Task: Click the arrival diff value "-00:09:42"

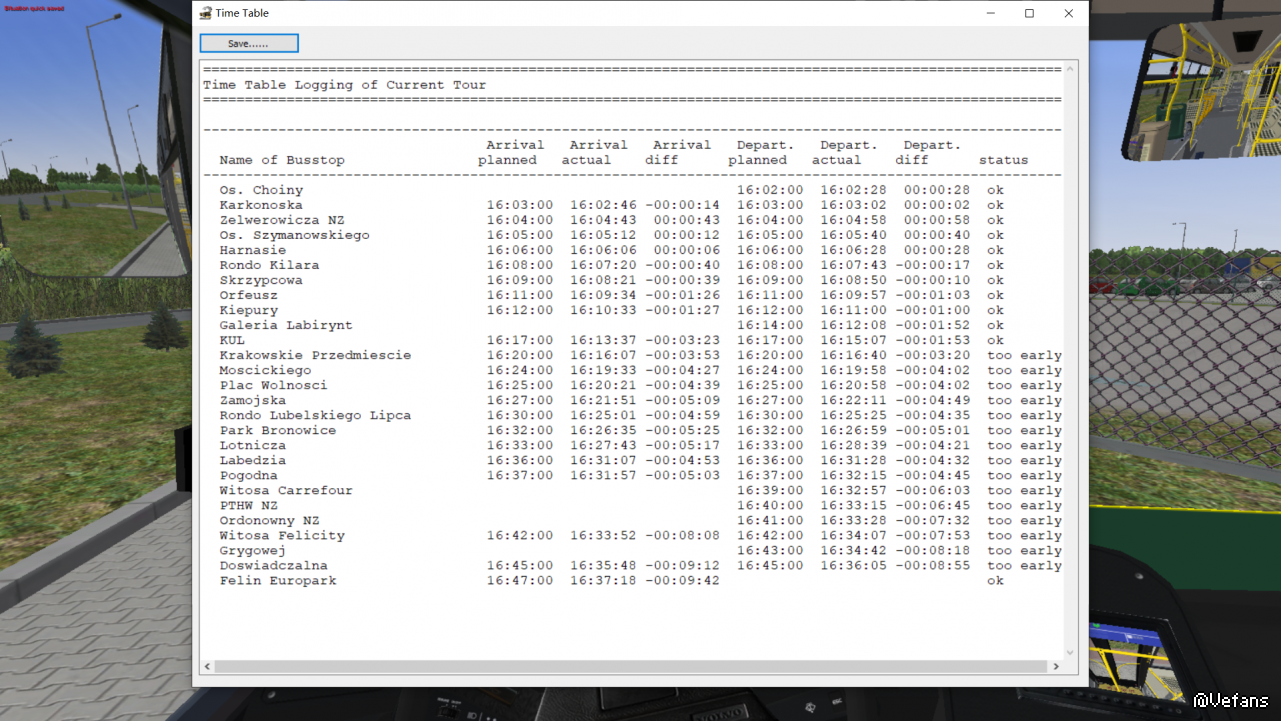Action: 682,580
